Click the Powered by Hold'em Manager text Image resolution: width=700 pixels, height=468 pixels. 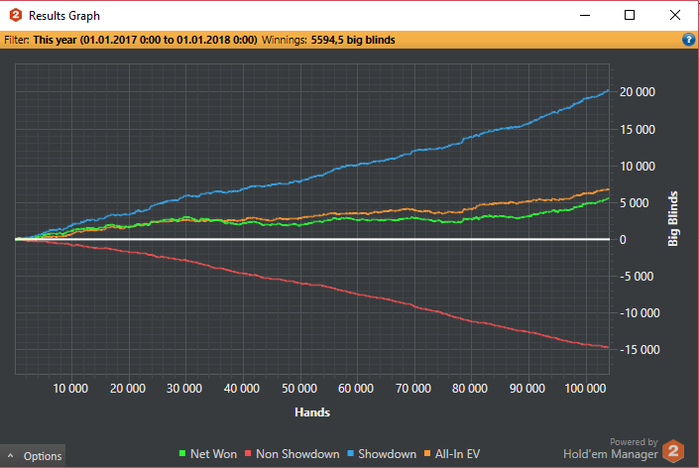pos(610,449)
